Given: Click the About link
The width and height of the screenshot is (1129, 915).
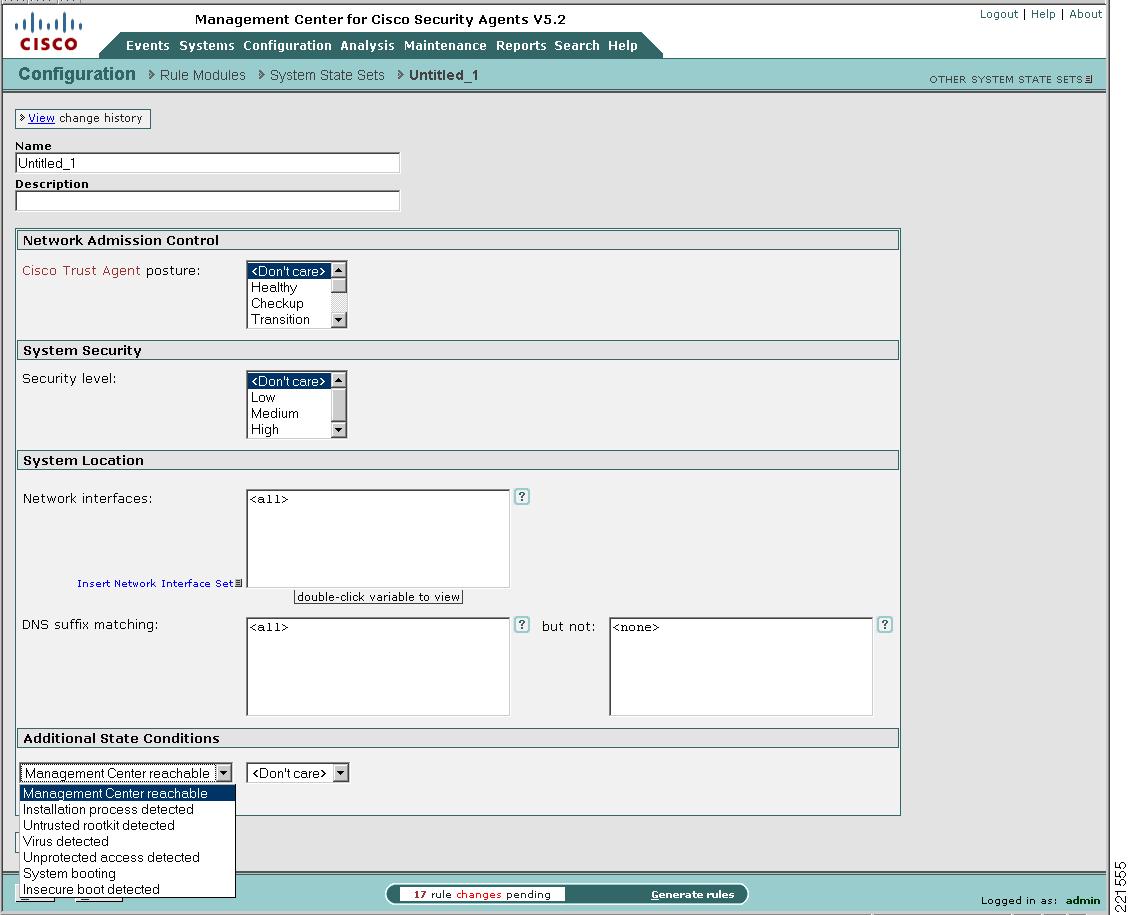Looking at the screenshot, I should [1085, 14].
